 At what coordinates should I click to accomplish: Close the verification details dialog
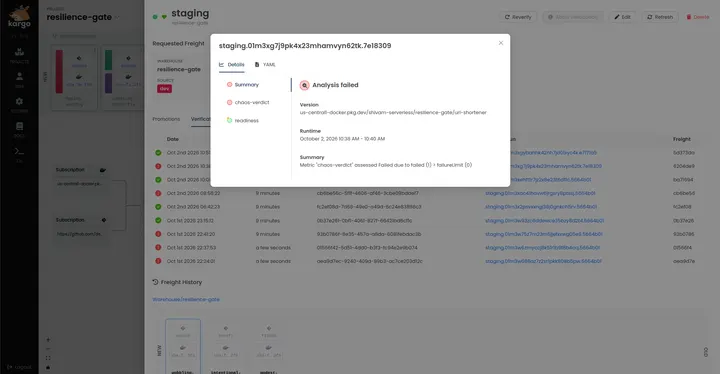(x=501, y=43)
